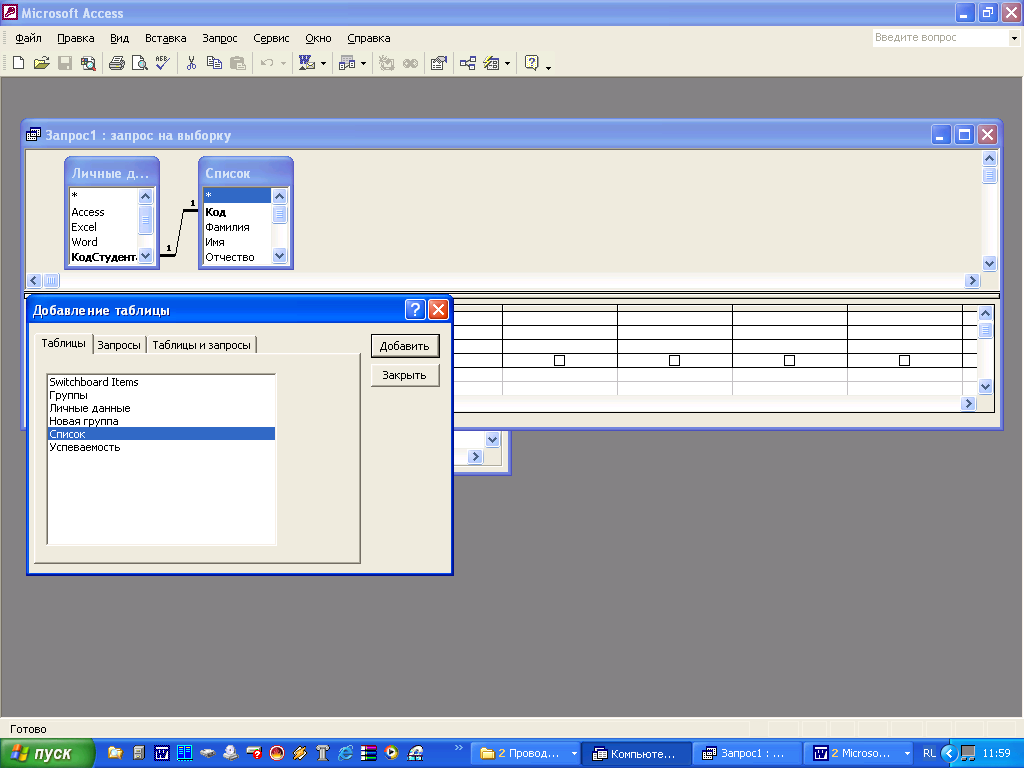Run spelling check with the ABC checkmark icon
Viewport: 1024px width, 768px height.
click(162, 63)
